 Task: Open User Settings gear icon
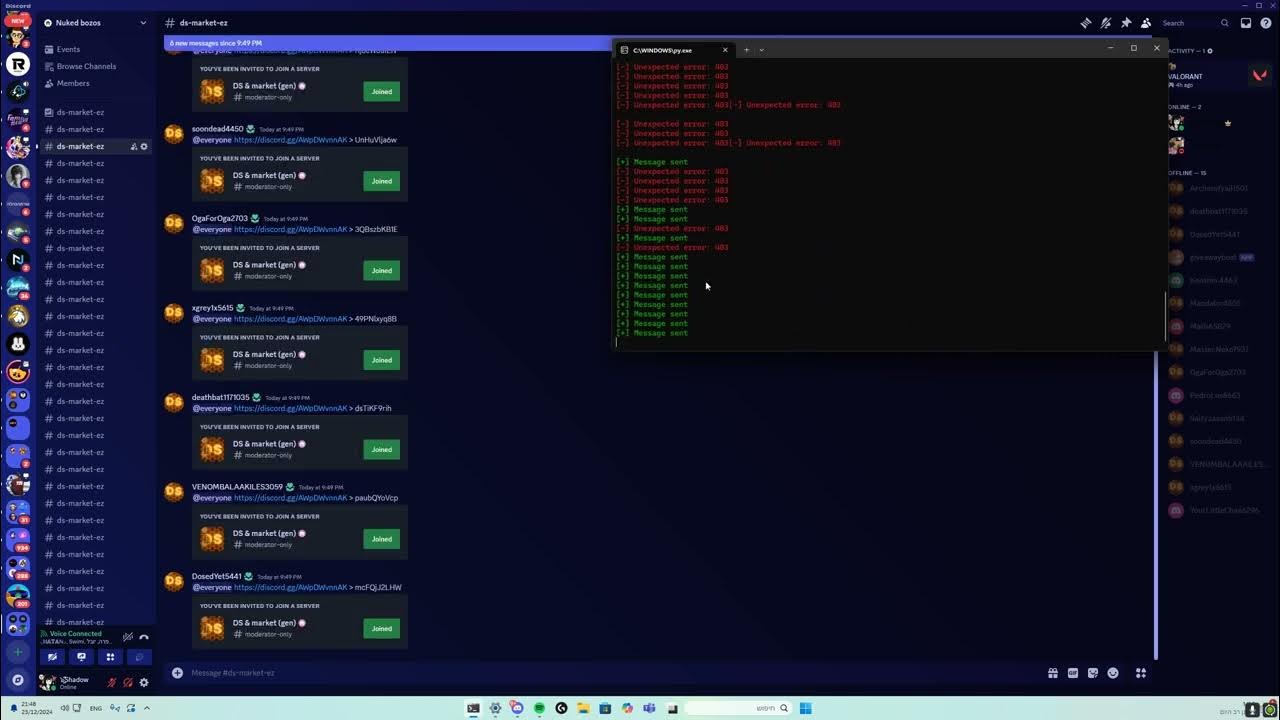click(144, 682)
